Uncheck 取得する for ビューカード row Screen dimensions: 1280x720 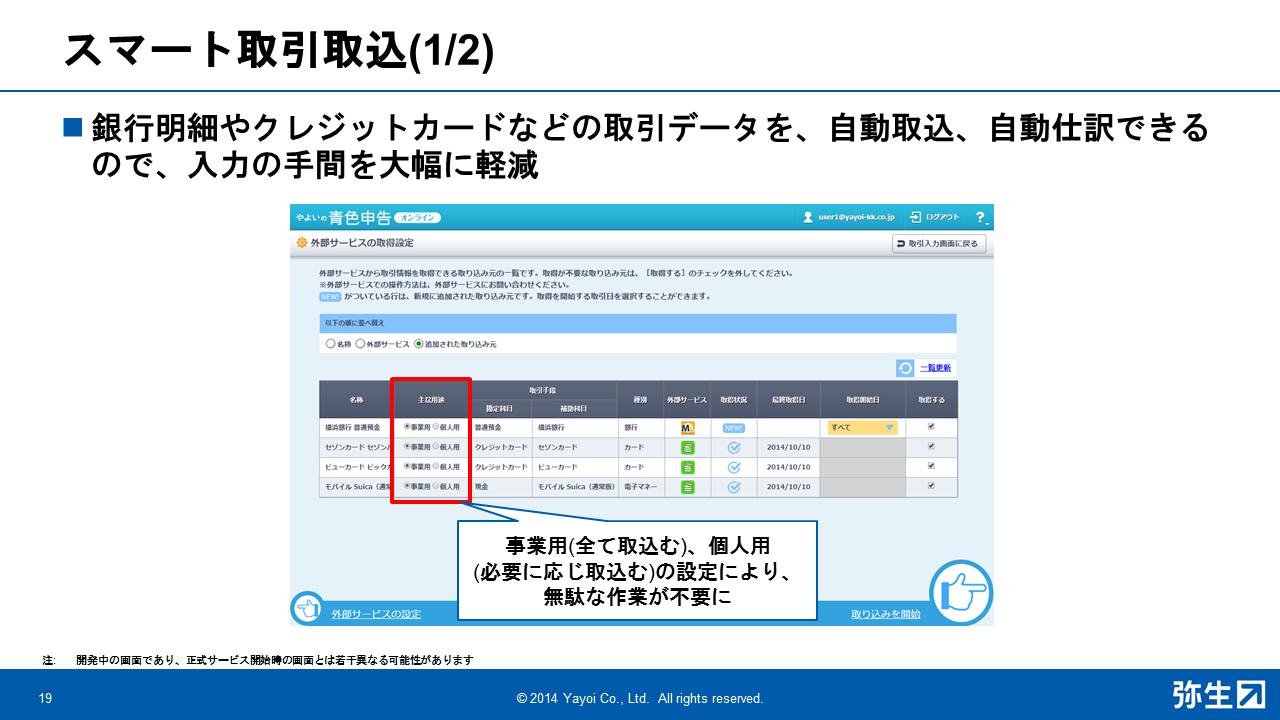pos(931,466)
